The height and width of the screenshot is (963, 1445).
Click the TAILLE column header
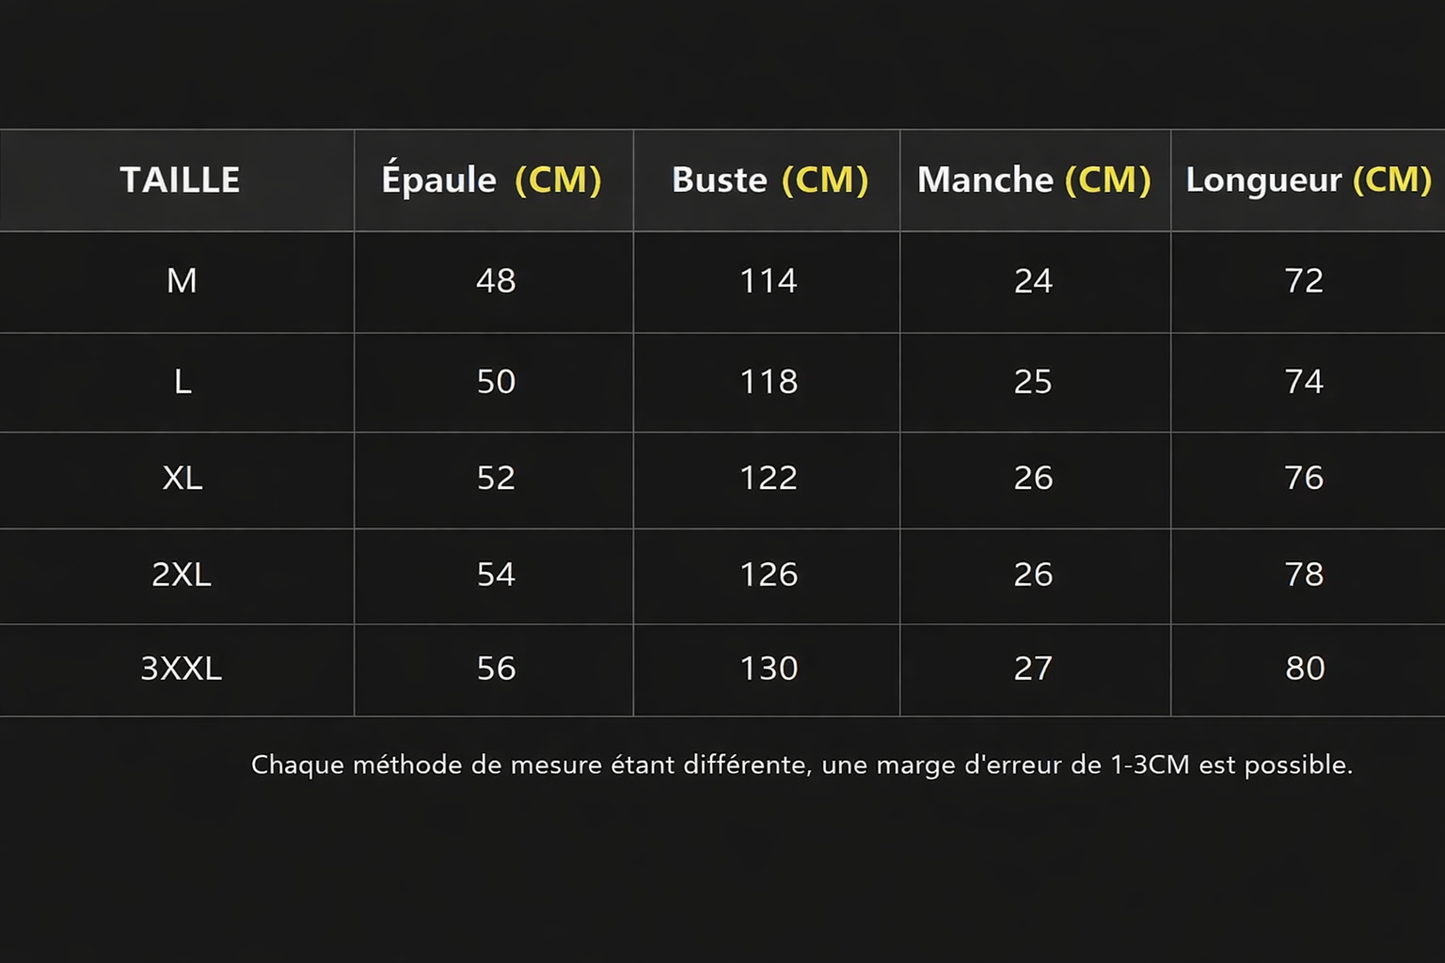(180, 180)
